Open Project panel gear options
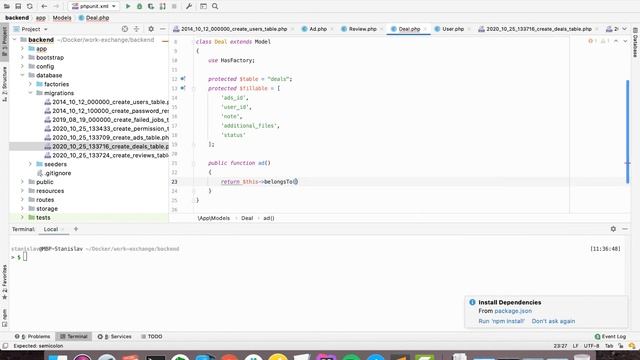This screenshot has height=360, width=640. click(x=151, y=29)
